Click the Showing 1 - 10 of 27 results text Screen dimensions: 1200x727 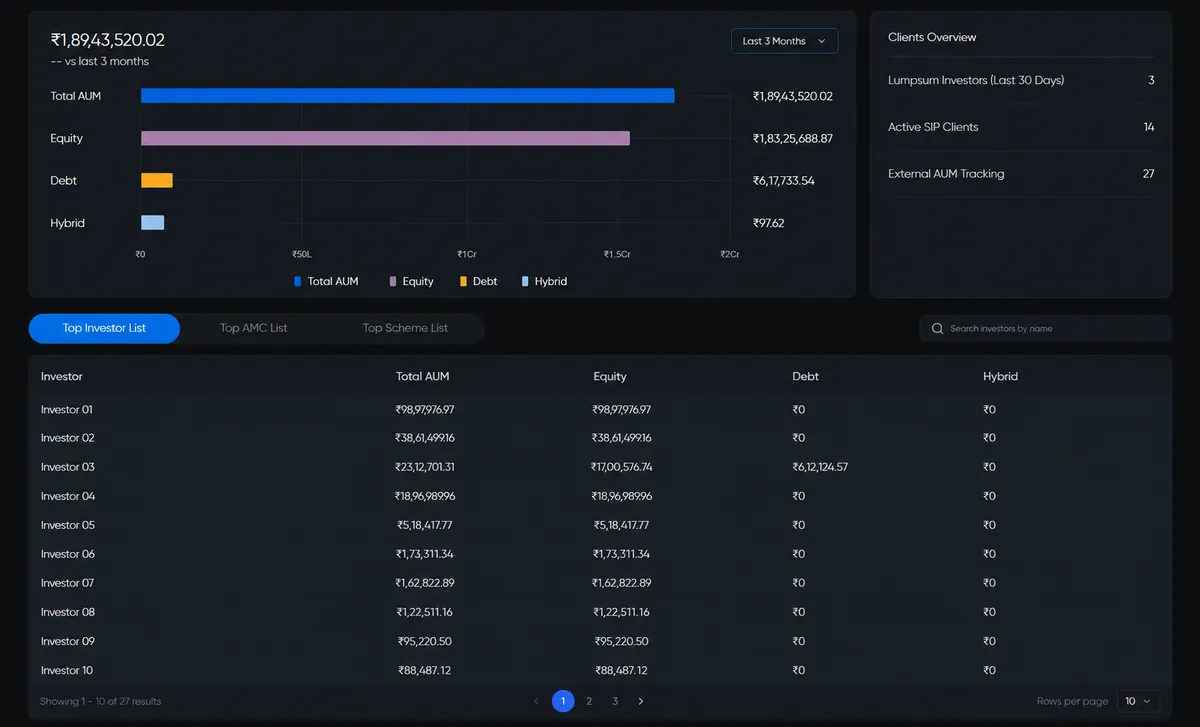tap(100, 701)
